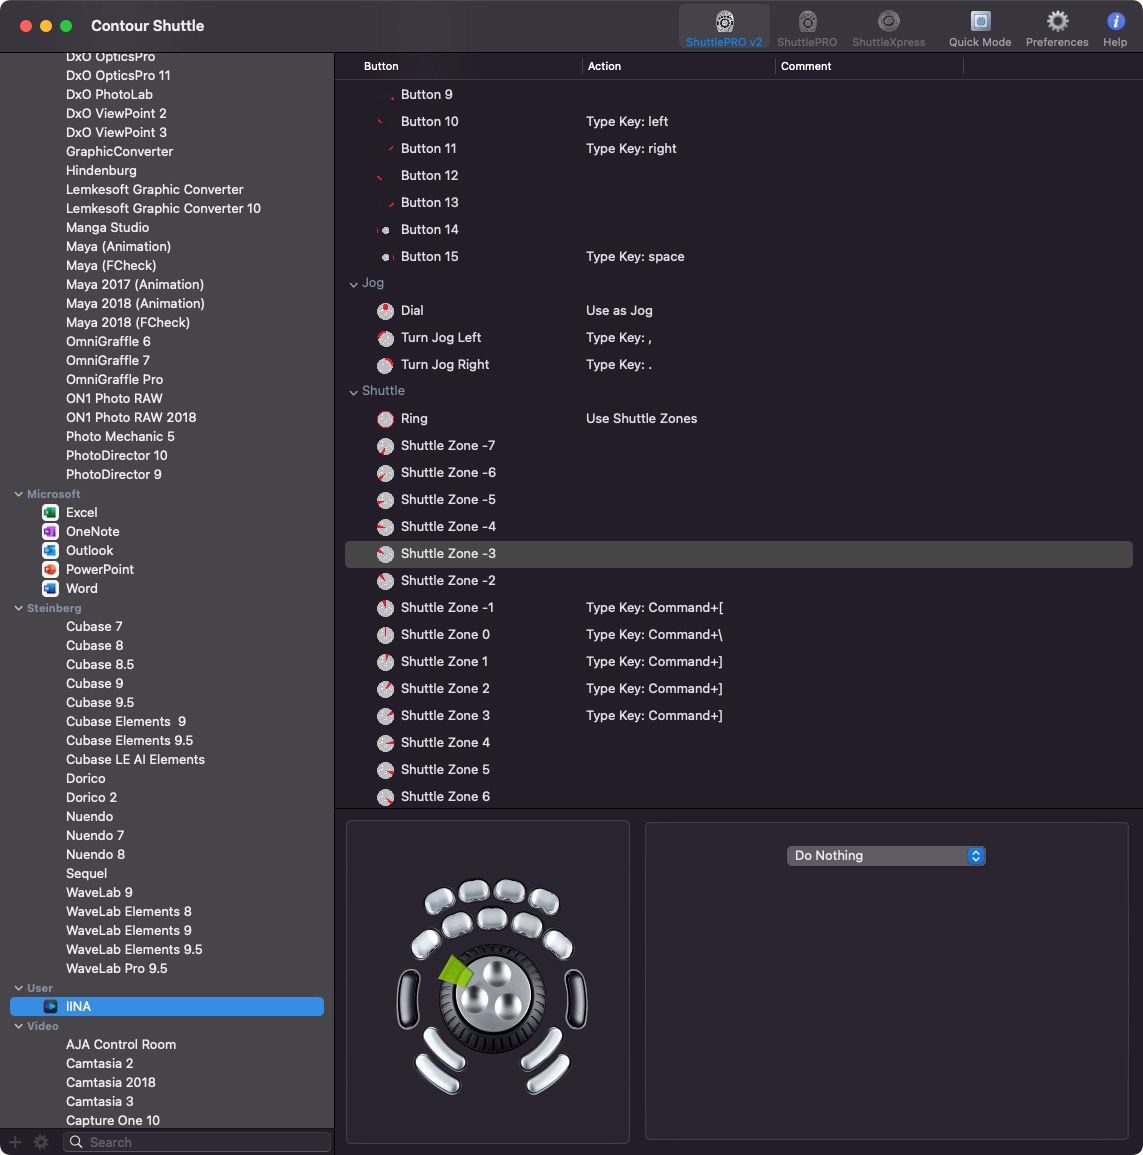Viewport: 1143px width, 1155px height.
Task: Select Capture One 10 in sidebar
Action: click(113, 1120)
